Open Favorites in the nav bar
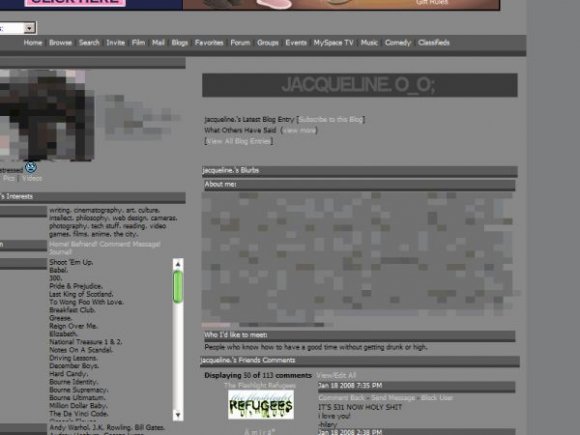 (x=209, y=43)
